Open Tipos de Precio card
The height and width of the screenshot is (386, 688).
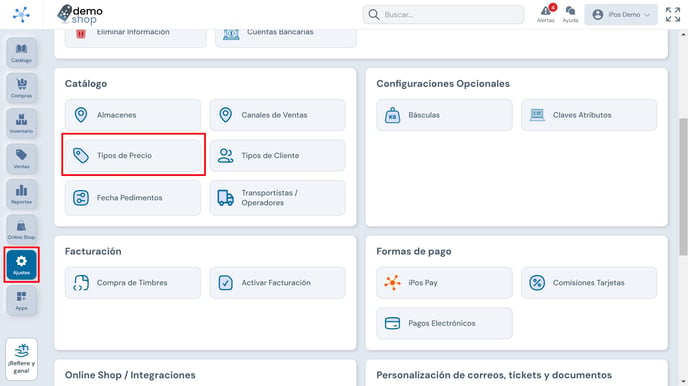click(x=133, y=155)
